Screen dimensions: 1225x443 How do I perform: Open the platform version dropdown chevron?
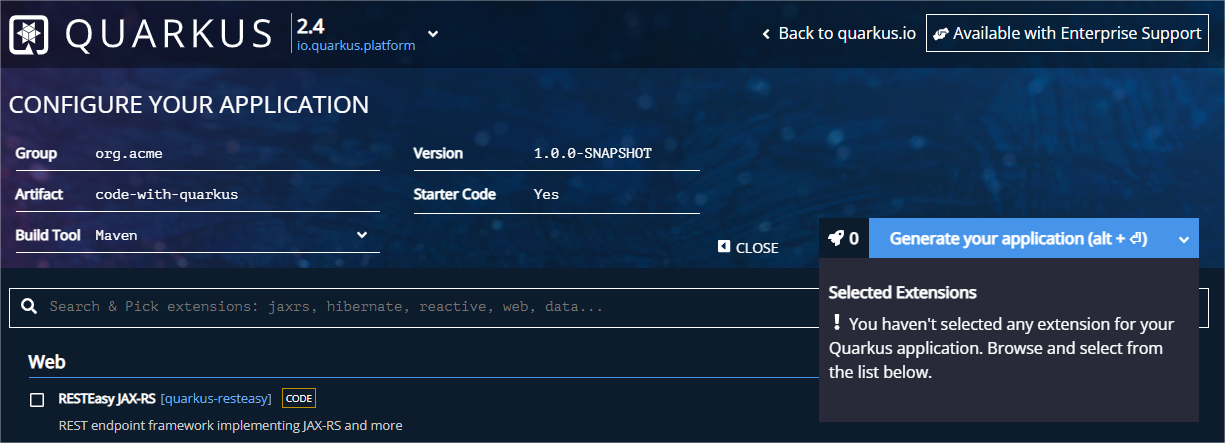click(433, 33)
